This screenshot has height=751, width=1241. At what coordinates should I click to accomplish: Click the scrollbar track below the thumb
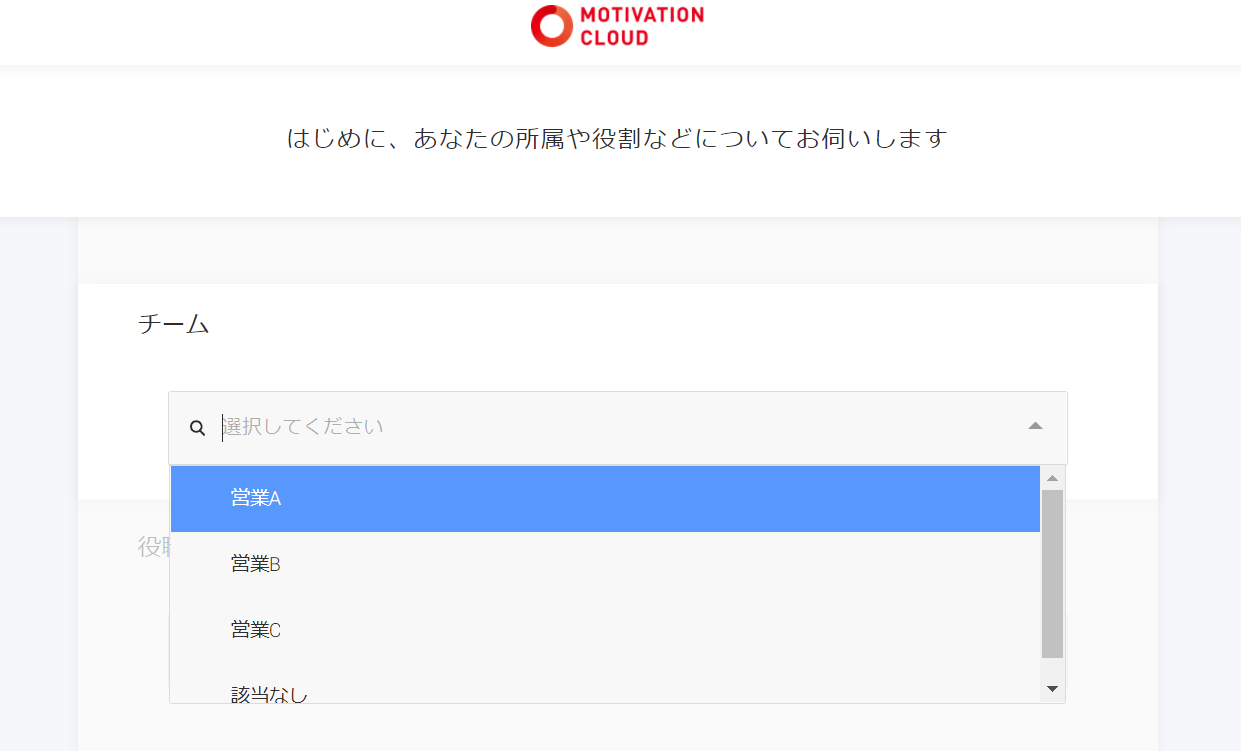pos(1052,668)
